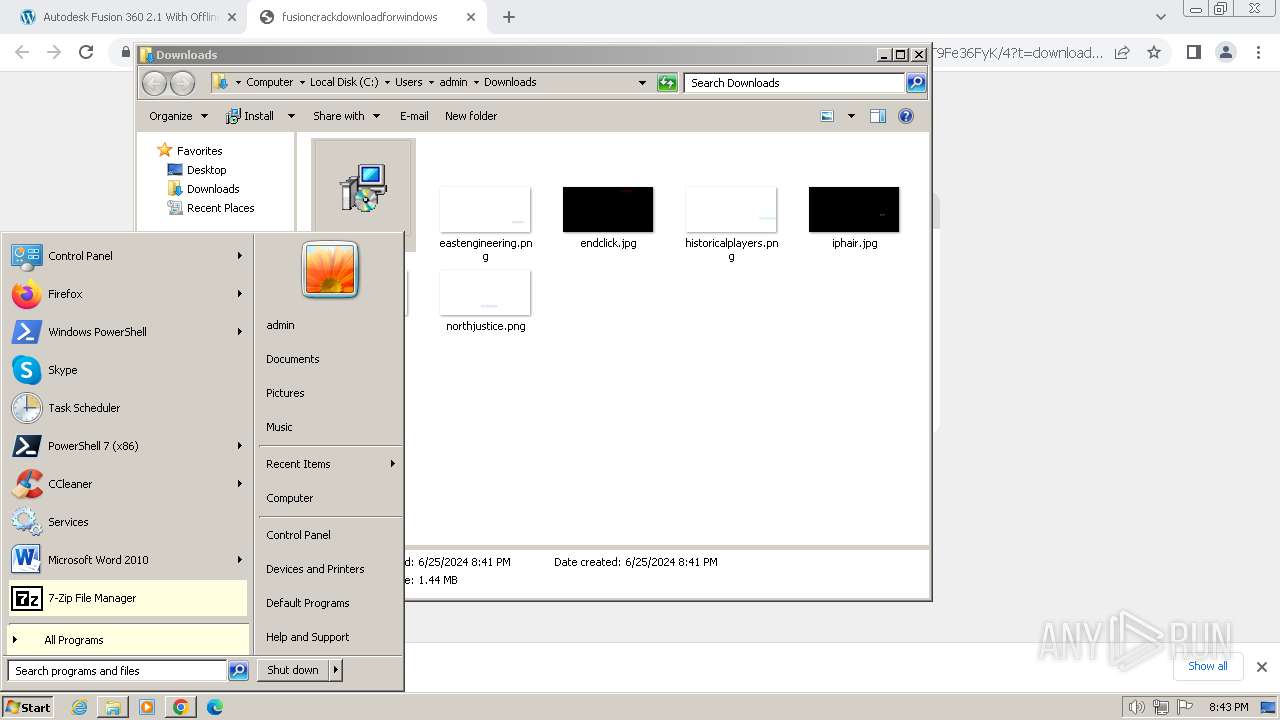Open the Organize dropdown menu

(x=179, y=116)
